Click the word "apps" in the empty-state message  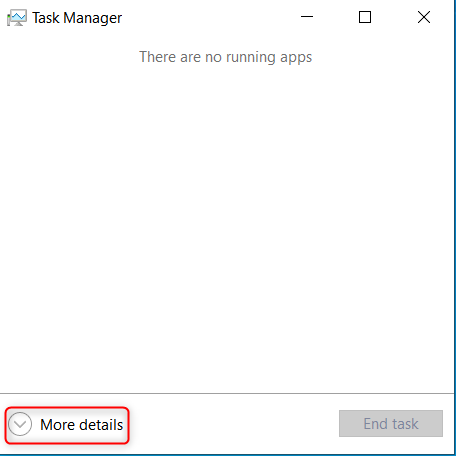pyautogui.click(x=296, y=58)
